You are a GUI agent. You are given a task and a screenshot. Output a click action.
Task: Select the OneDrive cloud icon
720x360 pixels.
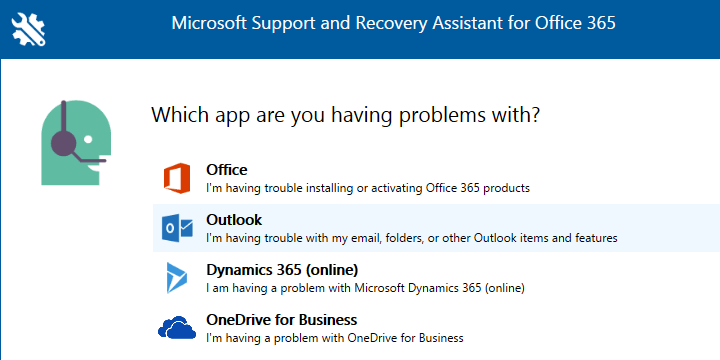177,327
